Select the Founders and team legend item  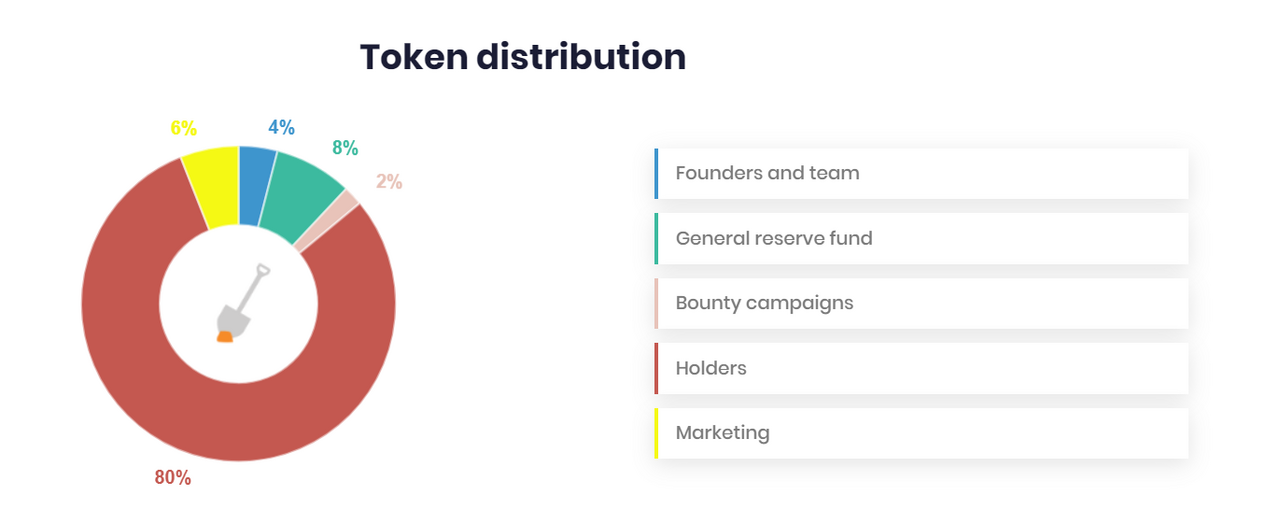[x=767, y=173]
